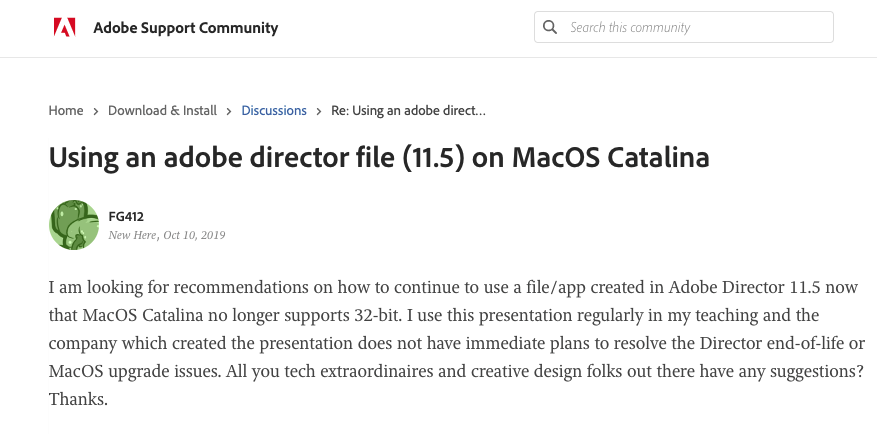877x434 pixels.
Task: Click the post title about MacOS Catalina
Action: (x=379, y=158)
